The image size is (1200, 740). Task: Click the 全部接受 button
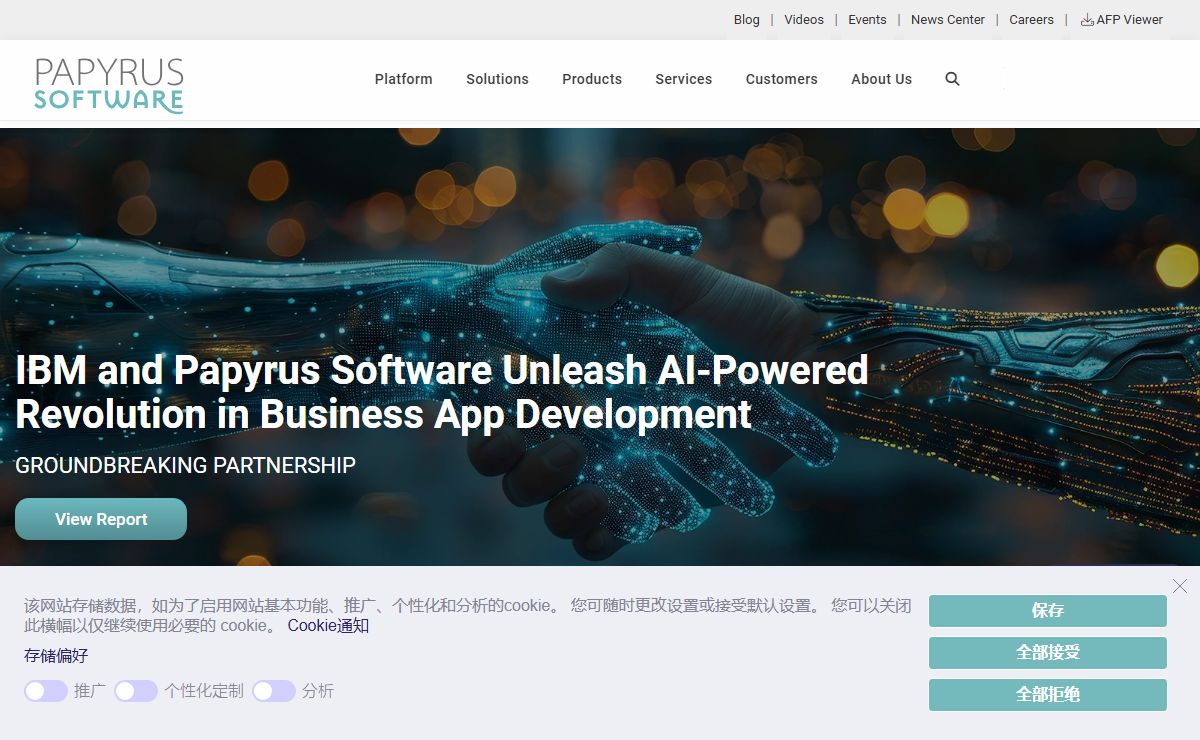[1048, 653]
